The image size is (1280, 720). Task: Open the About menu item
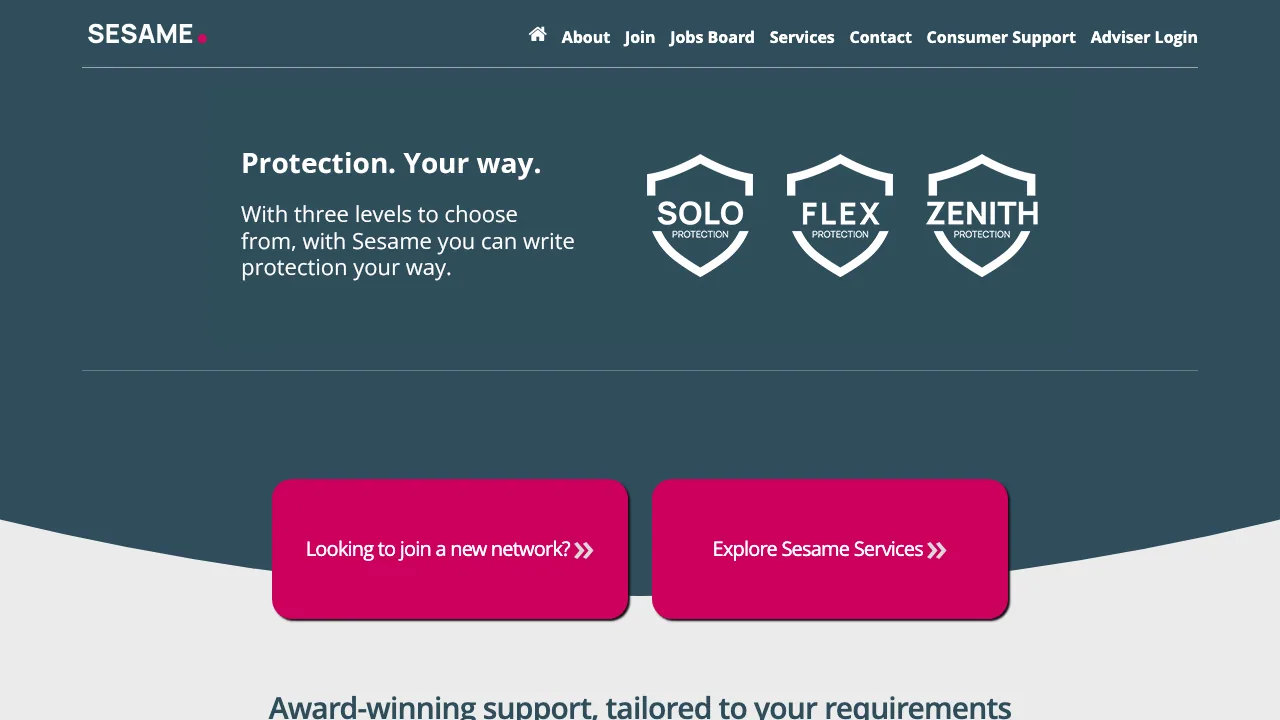coord(585,37)
